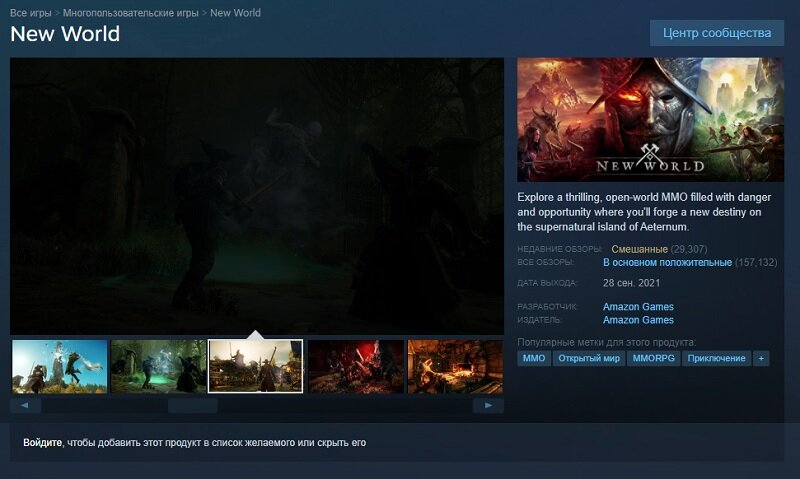Click release date 28 сен. 2021
The image size is (800, 479).
(x=632, y=283)
